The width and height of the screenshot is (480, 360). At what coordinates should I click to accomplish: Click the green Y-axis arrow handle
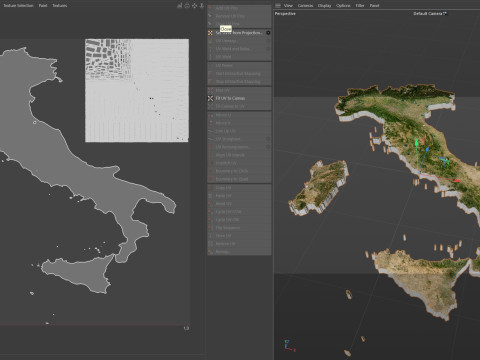(416, 143)
